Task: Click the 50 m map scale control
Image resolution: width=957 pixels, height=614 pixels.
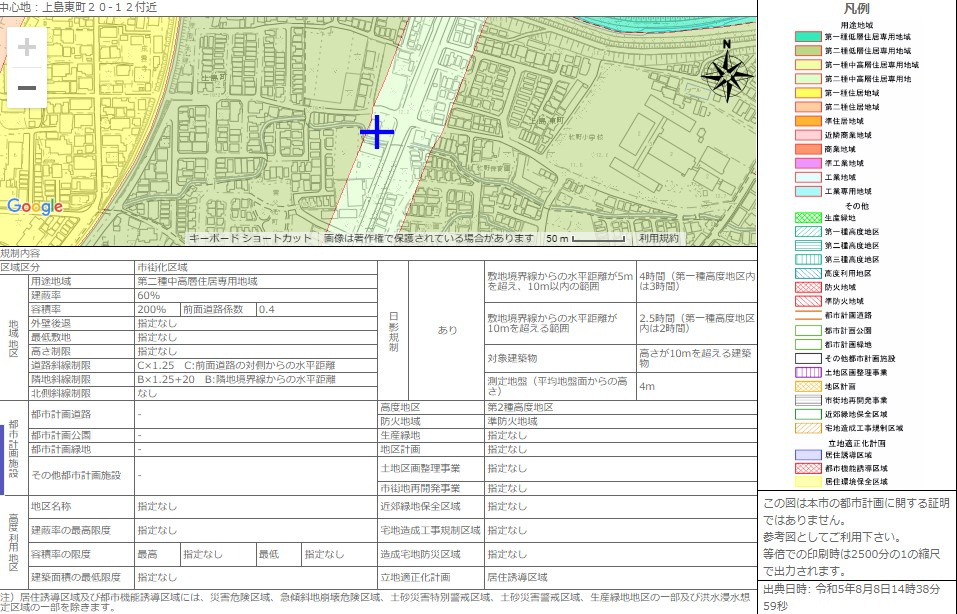Action: 585,239
